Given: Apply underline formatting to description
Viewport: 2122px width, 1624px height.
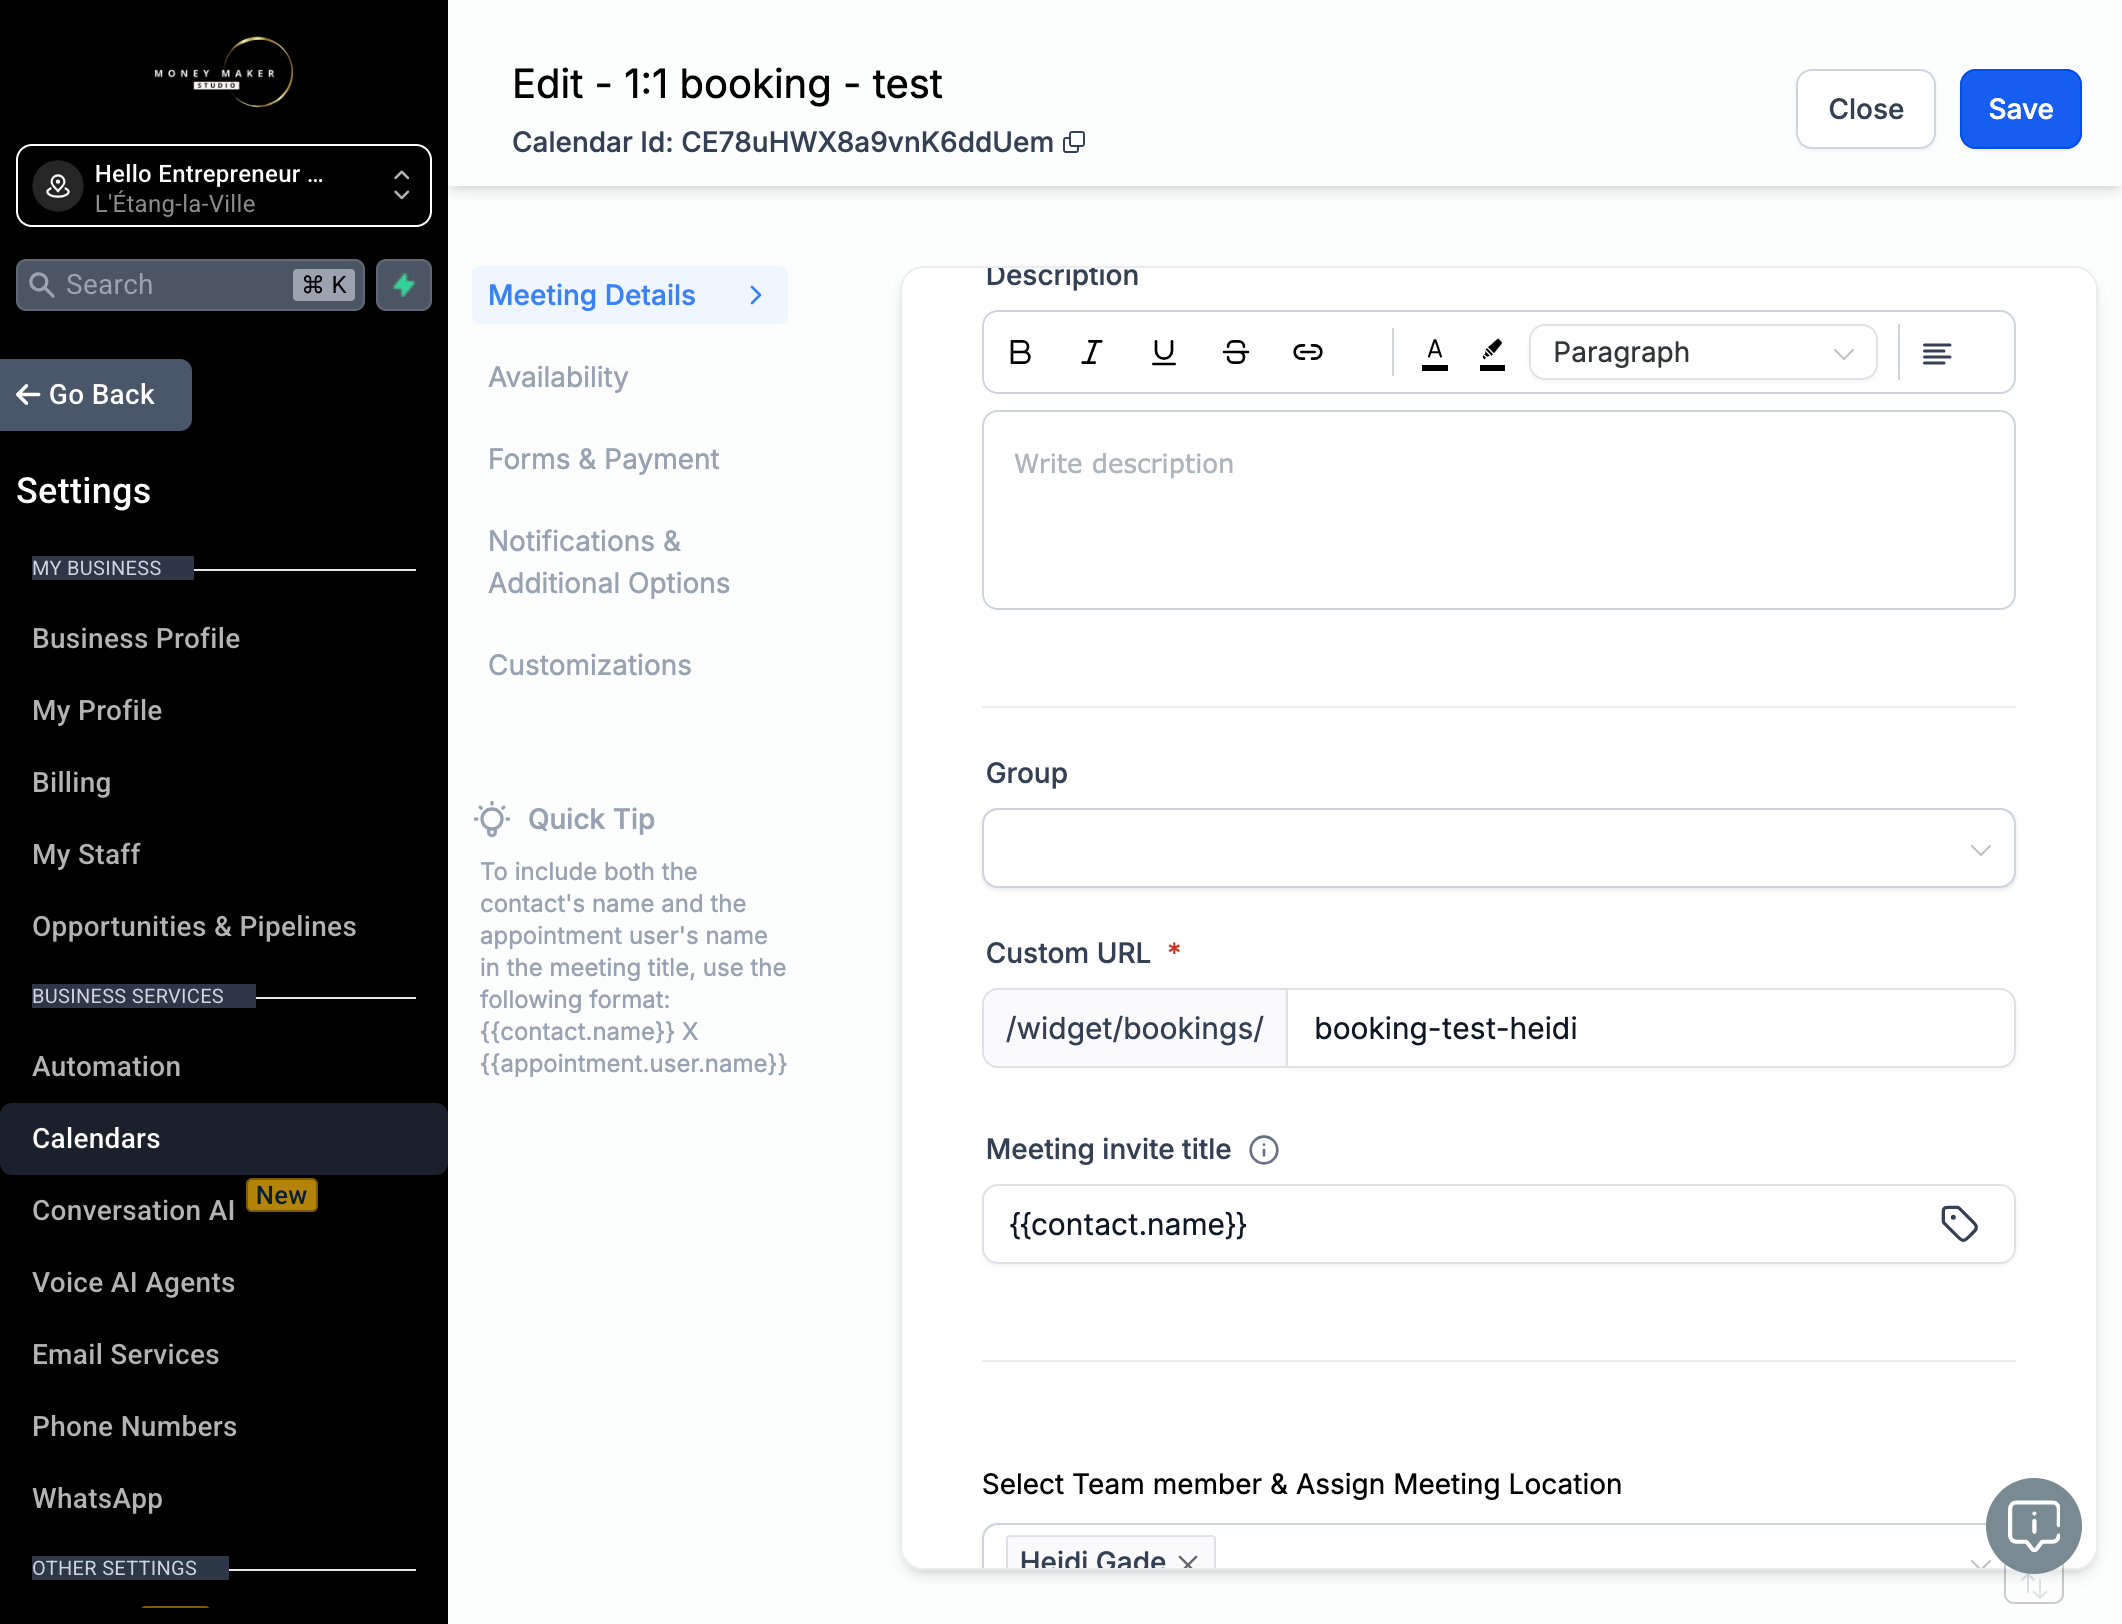Looking at the screenshot, I should point(1164,352).
